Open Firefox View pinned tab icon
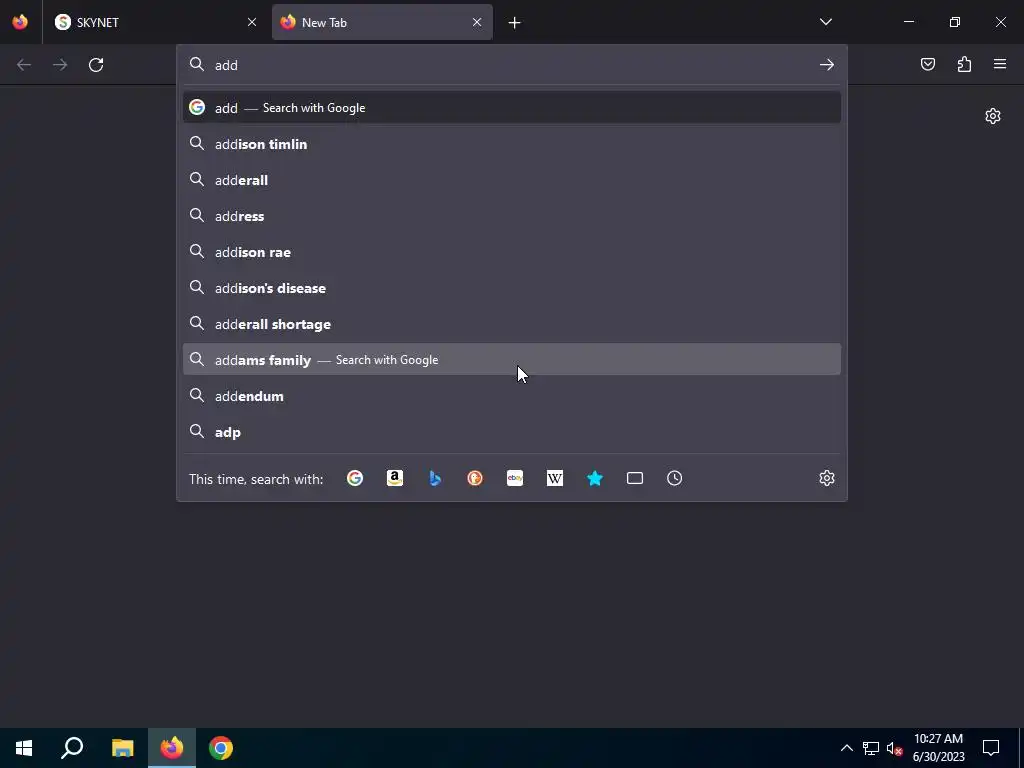This screenshot has width=1024, height=768. pos(20,22)
